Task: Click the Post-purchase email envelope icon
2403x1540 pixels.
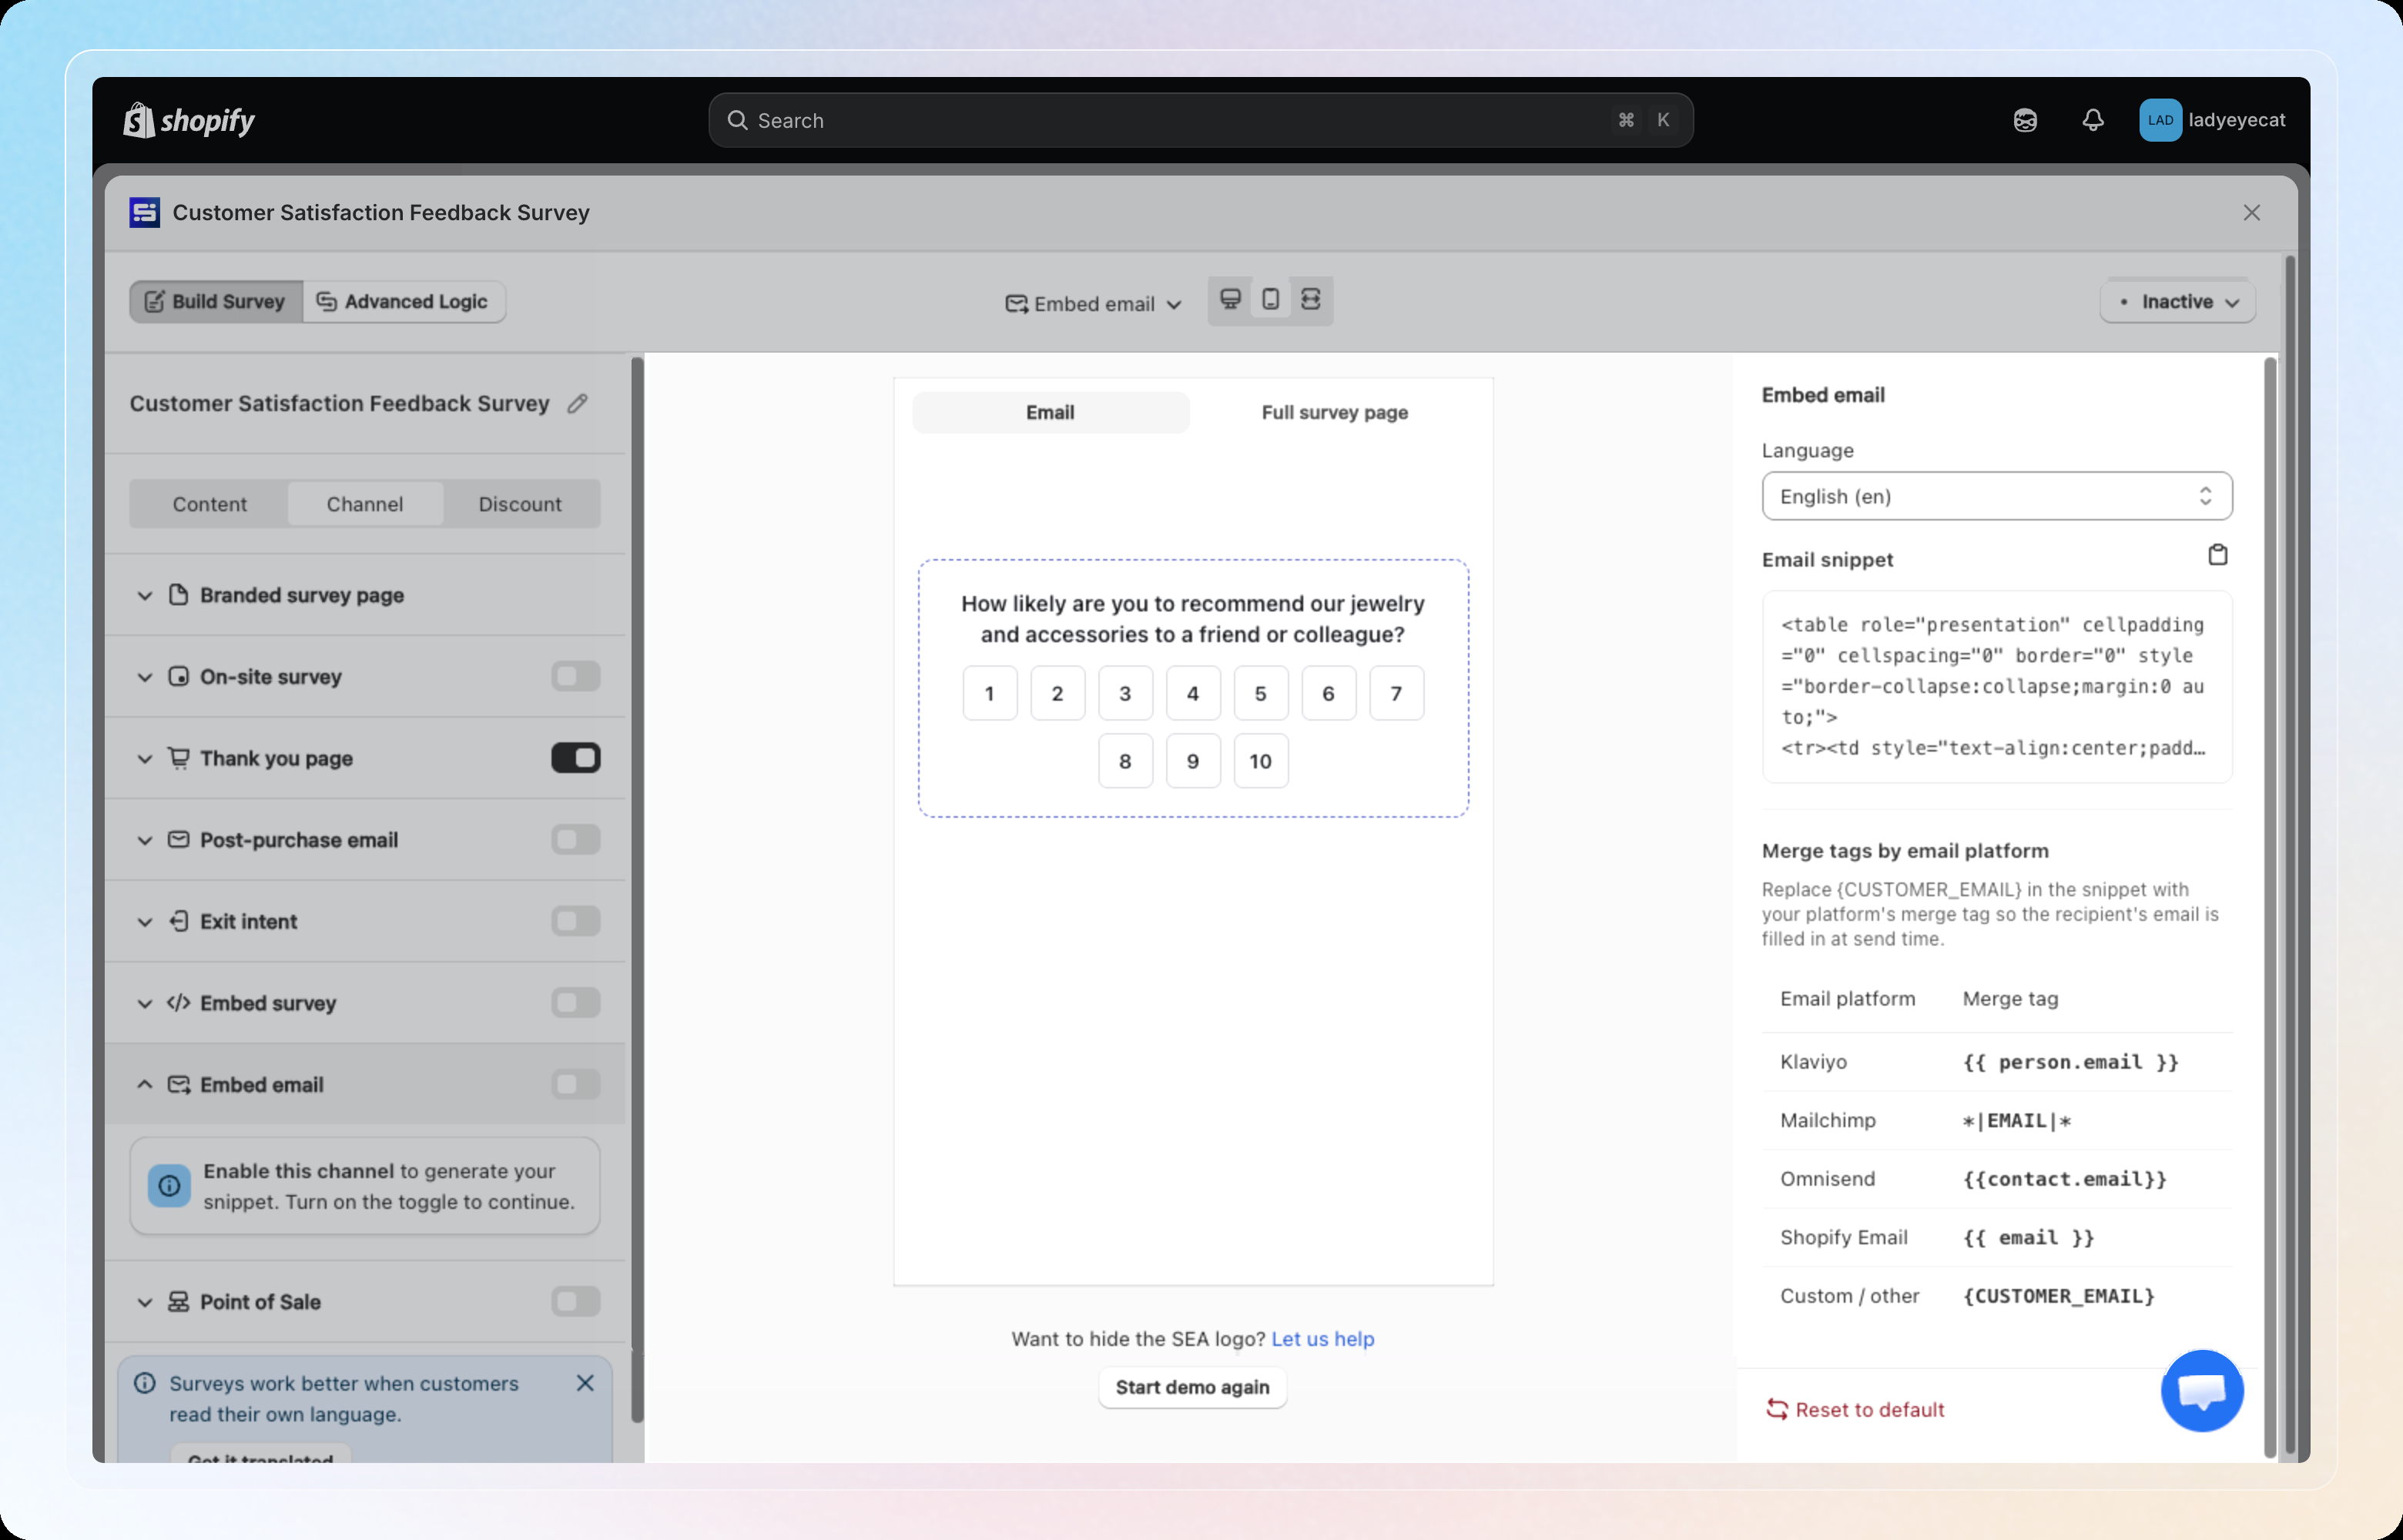Action: (x=178, y=840)
